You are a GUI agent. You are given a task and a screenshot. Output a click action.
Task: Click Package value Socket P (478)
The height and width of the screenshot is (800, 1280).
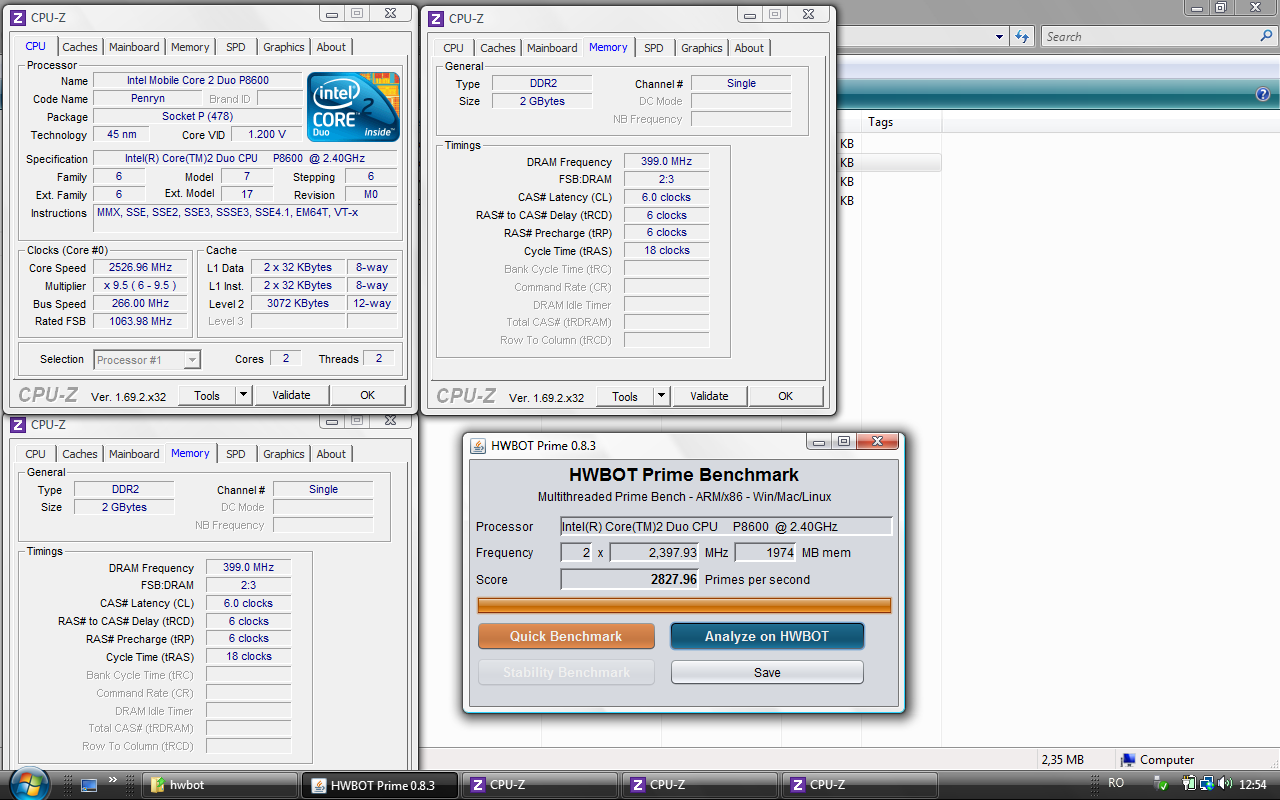click(x=198, y=117)
